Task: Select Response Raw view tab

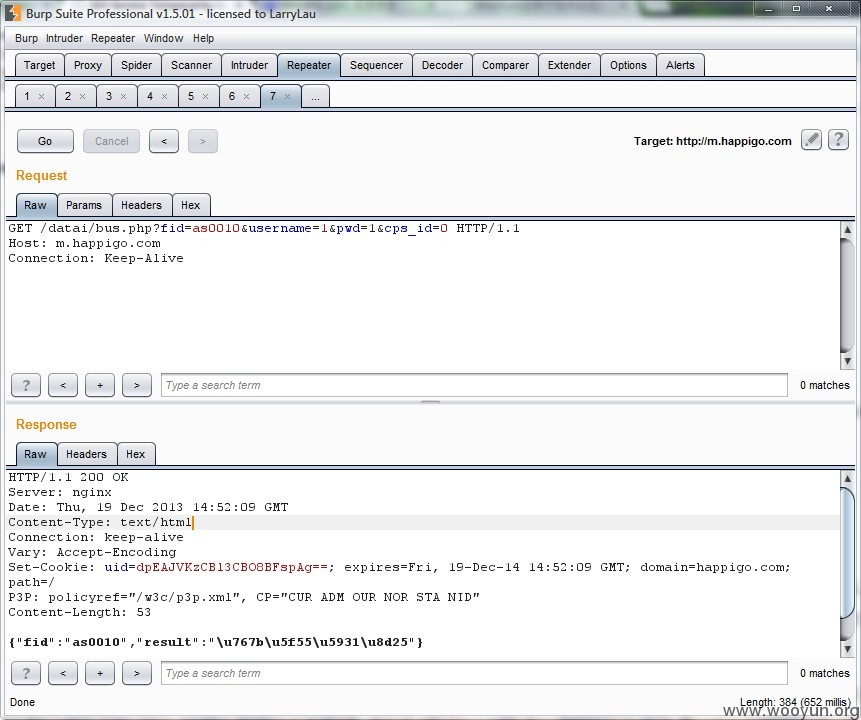Action: (x=35, y=454)
